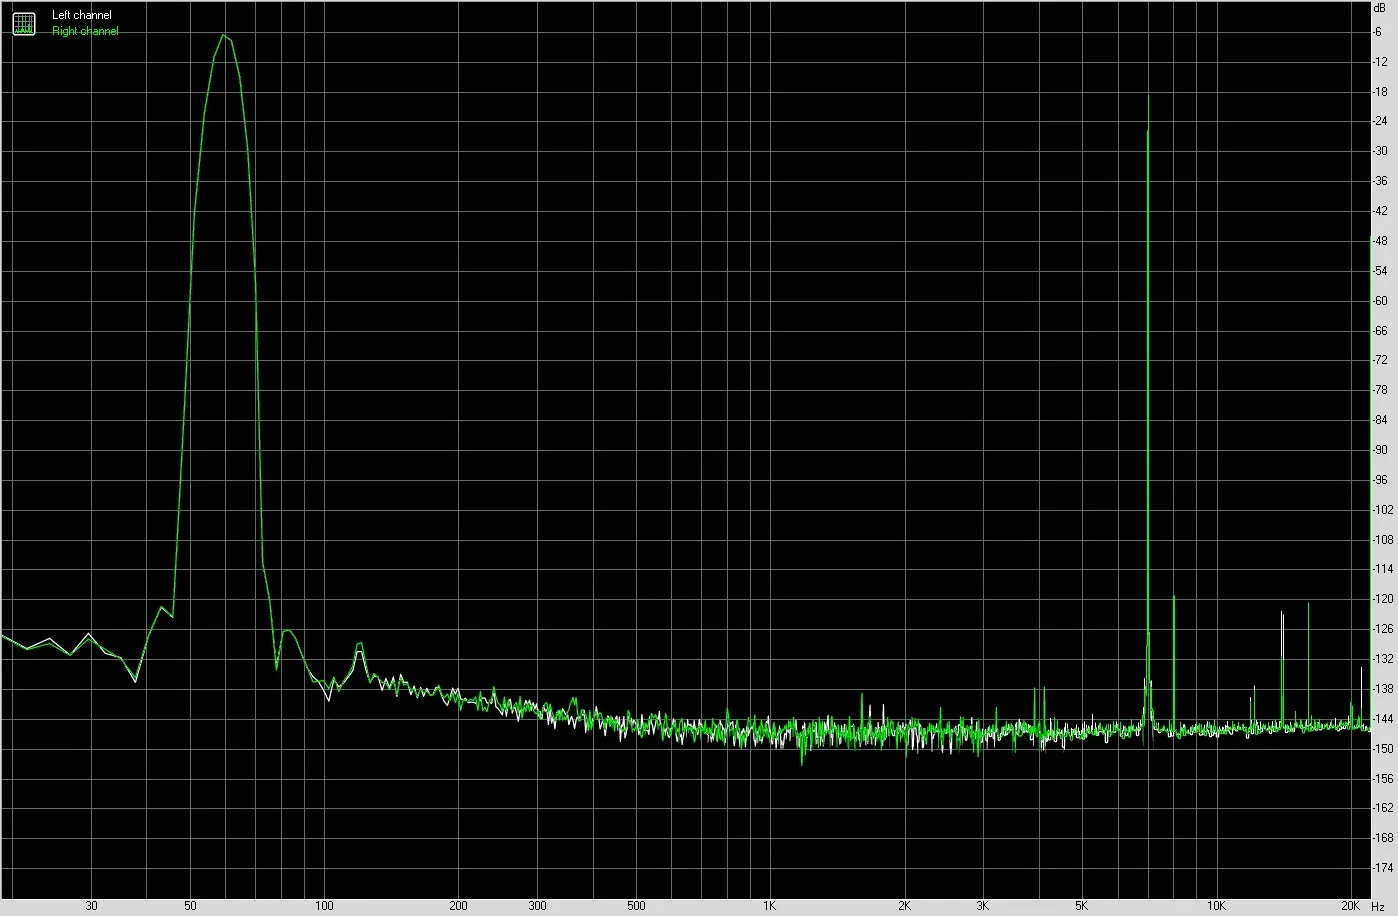Screen dimensions: 1398x916
Task: Click the "-60" dB scale label
Action: pyautogui.click(x=1381, y=300)
